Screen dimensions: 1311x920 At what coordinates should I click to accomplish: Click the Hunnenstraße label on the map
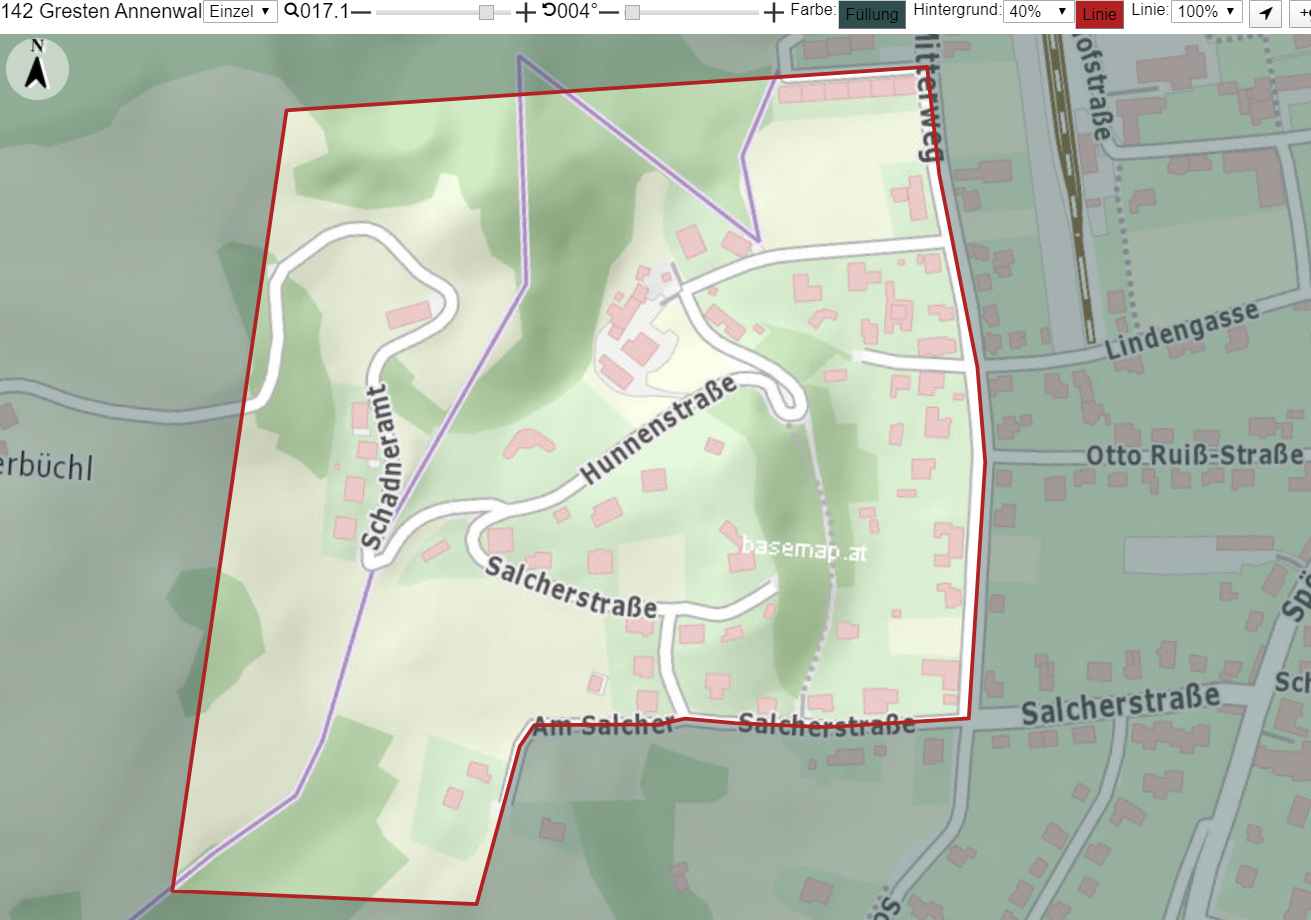point(659,428)
